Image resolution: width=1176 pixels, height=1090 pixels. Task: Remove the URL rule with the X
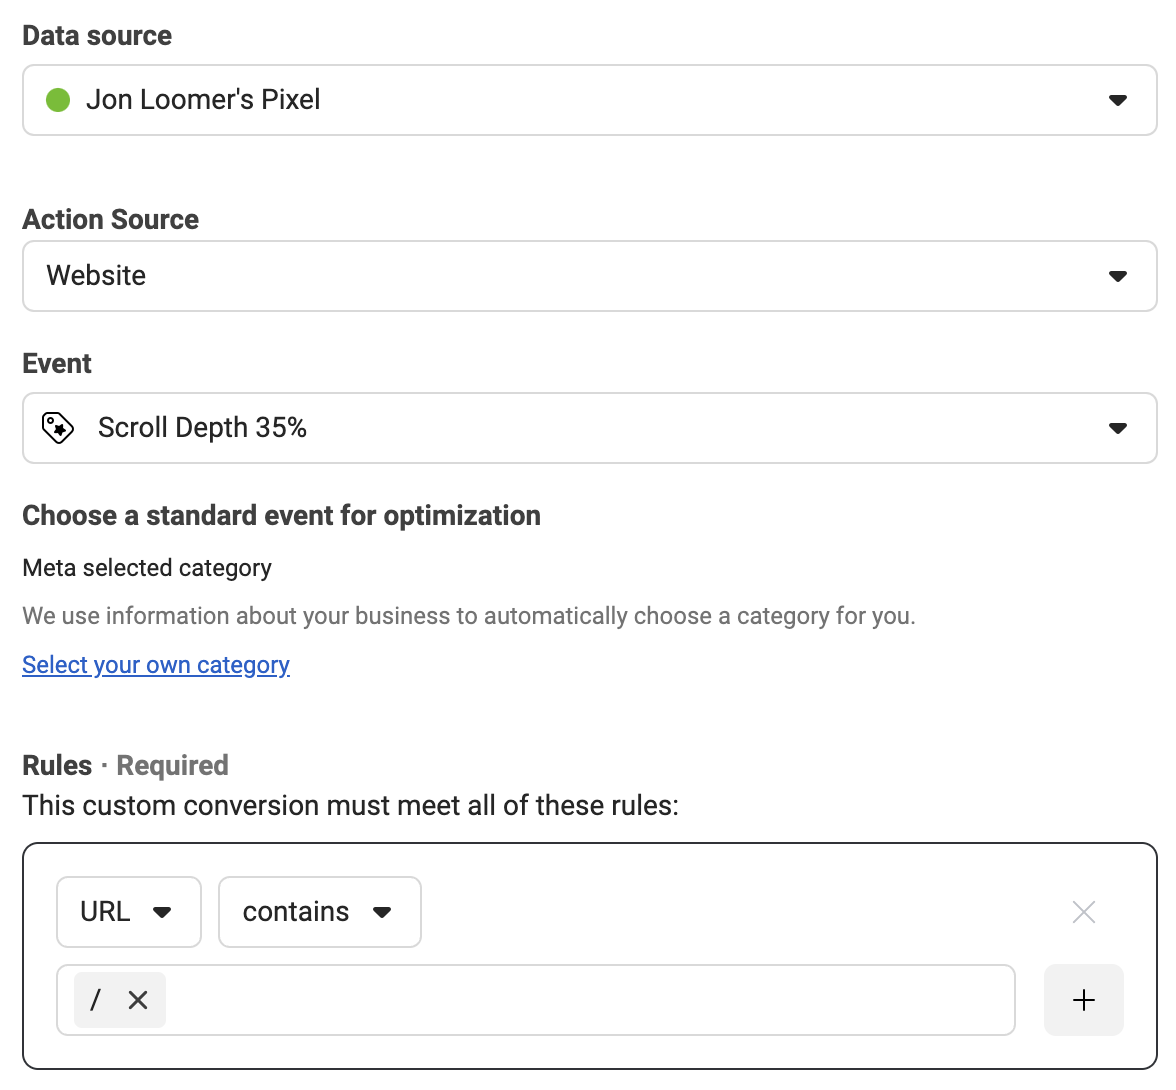(x=1084, y=912)
